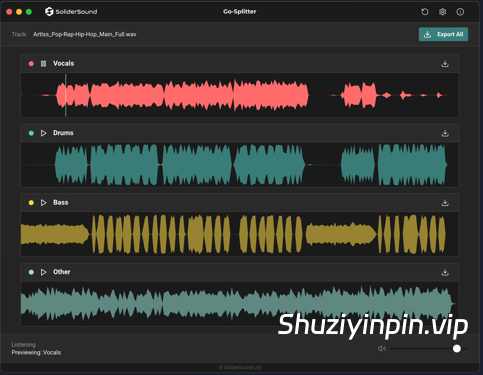Click the SoliderSound Ltd copyright text
Viewport: 483px width, 375px height.
coord(240,367)
